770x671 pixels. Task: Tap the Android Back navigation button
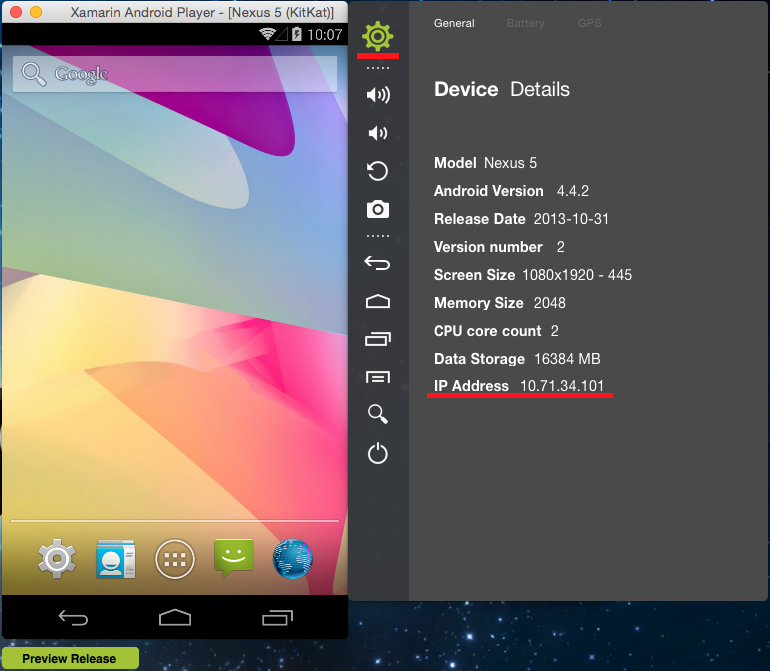coord(73,617)
